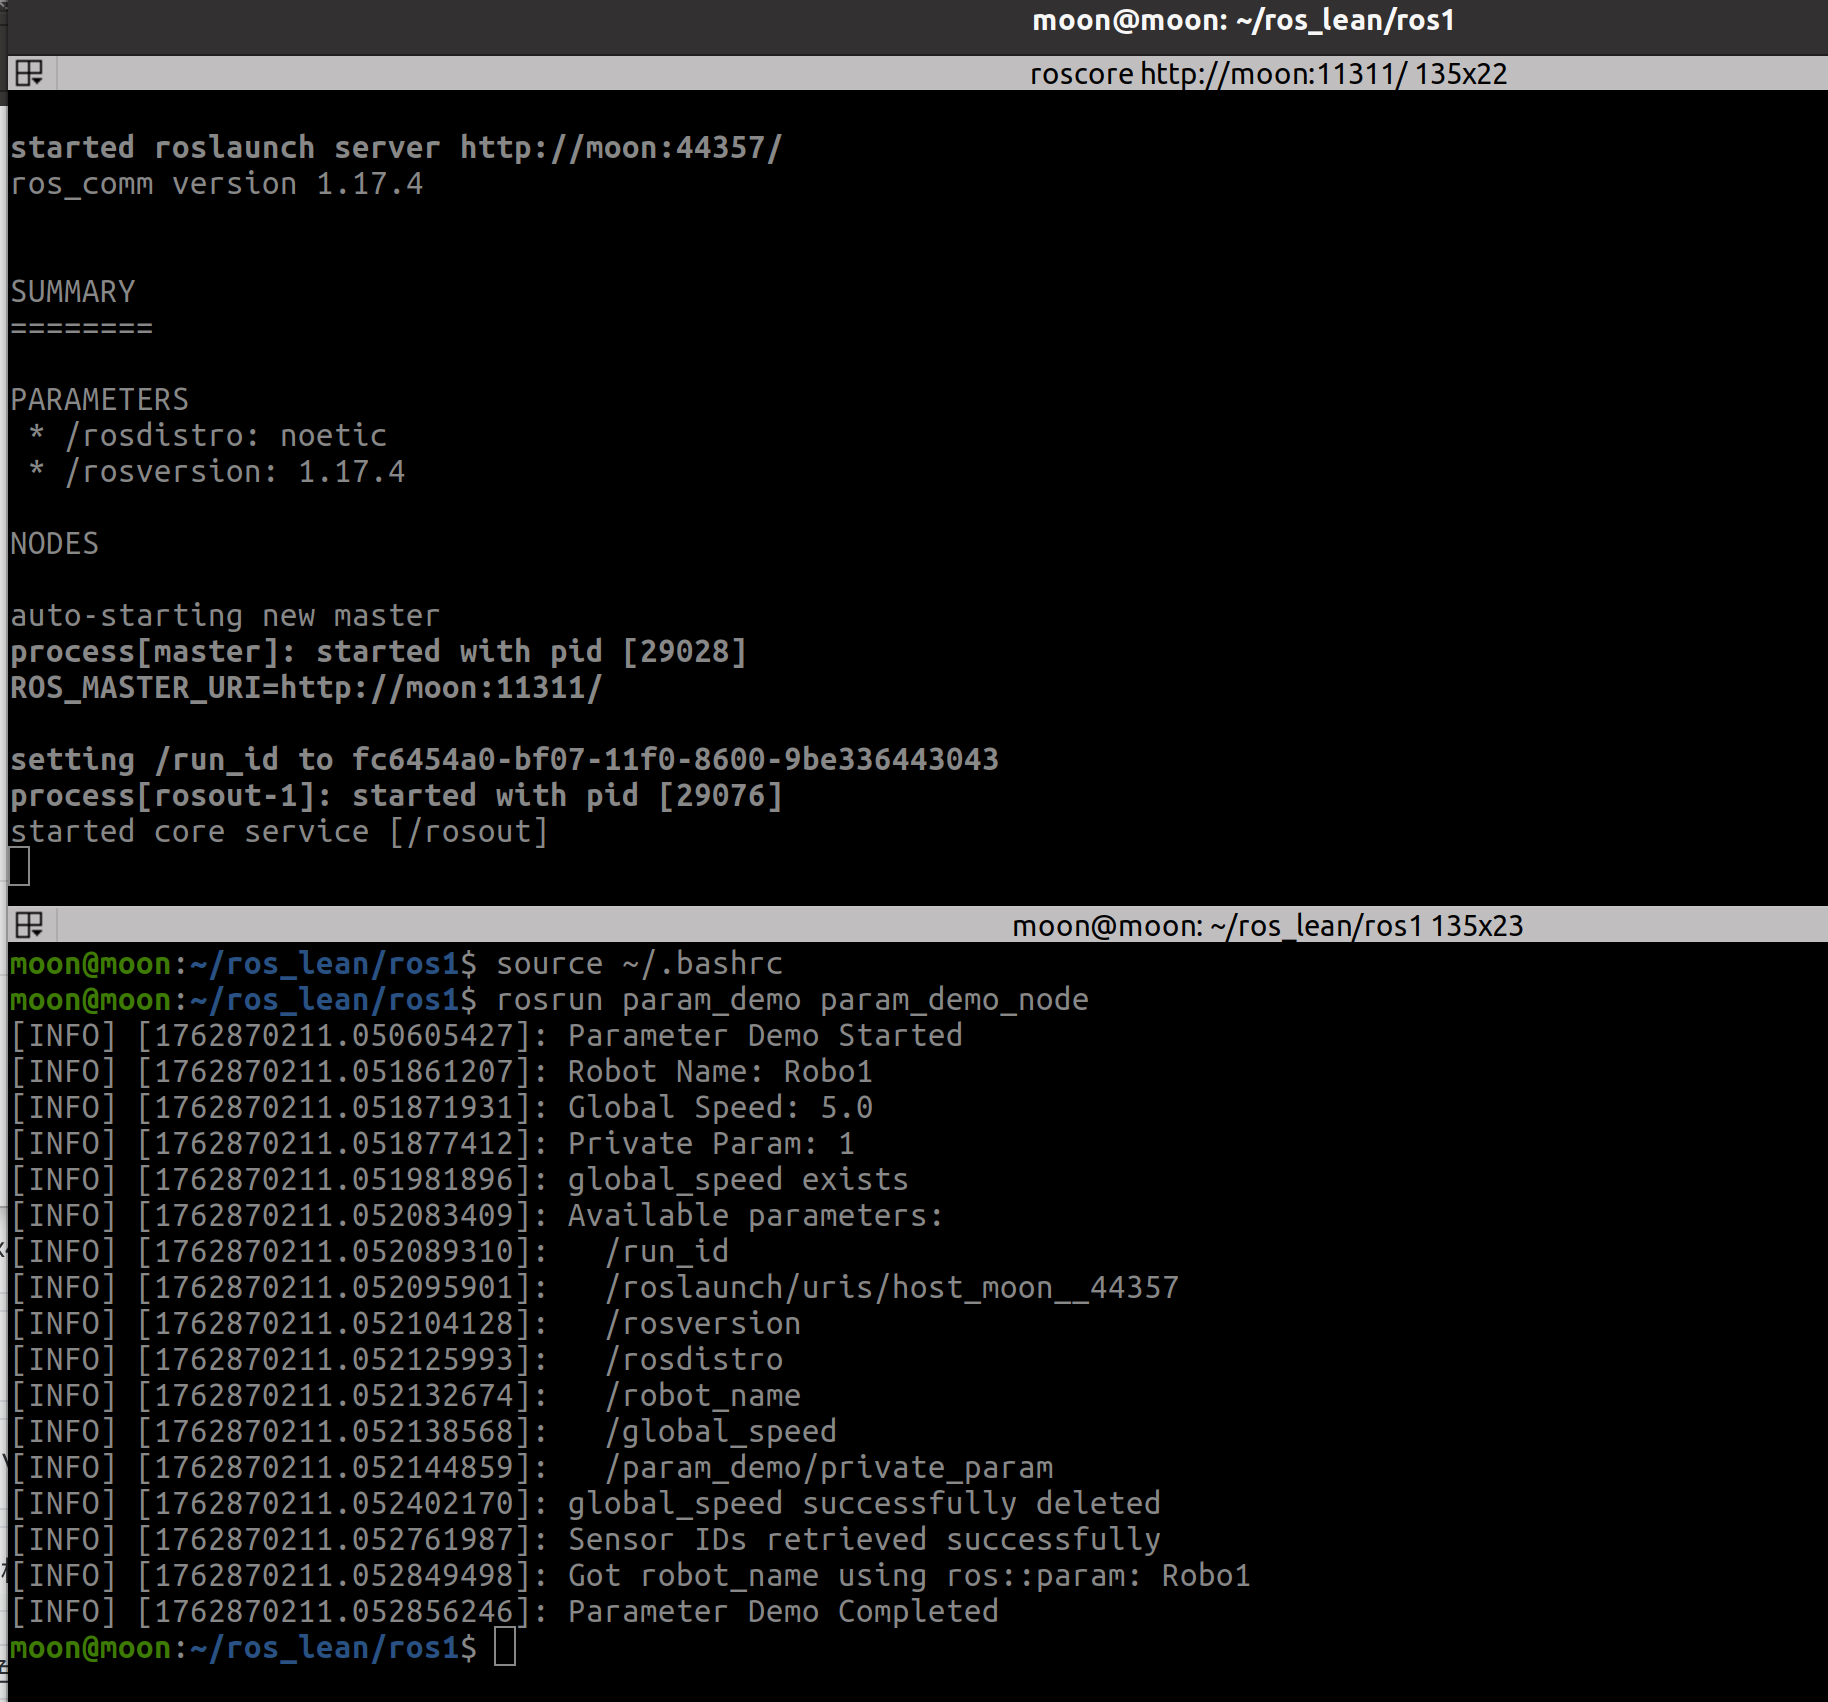Click the 'process[rosout-1]: started with pid [29076]' line
The image size is (1828, 1702).
coord(396,796)
